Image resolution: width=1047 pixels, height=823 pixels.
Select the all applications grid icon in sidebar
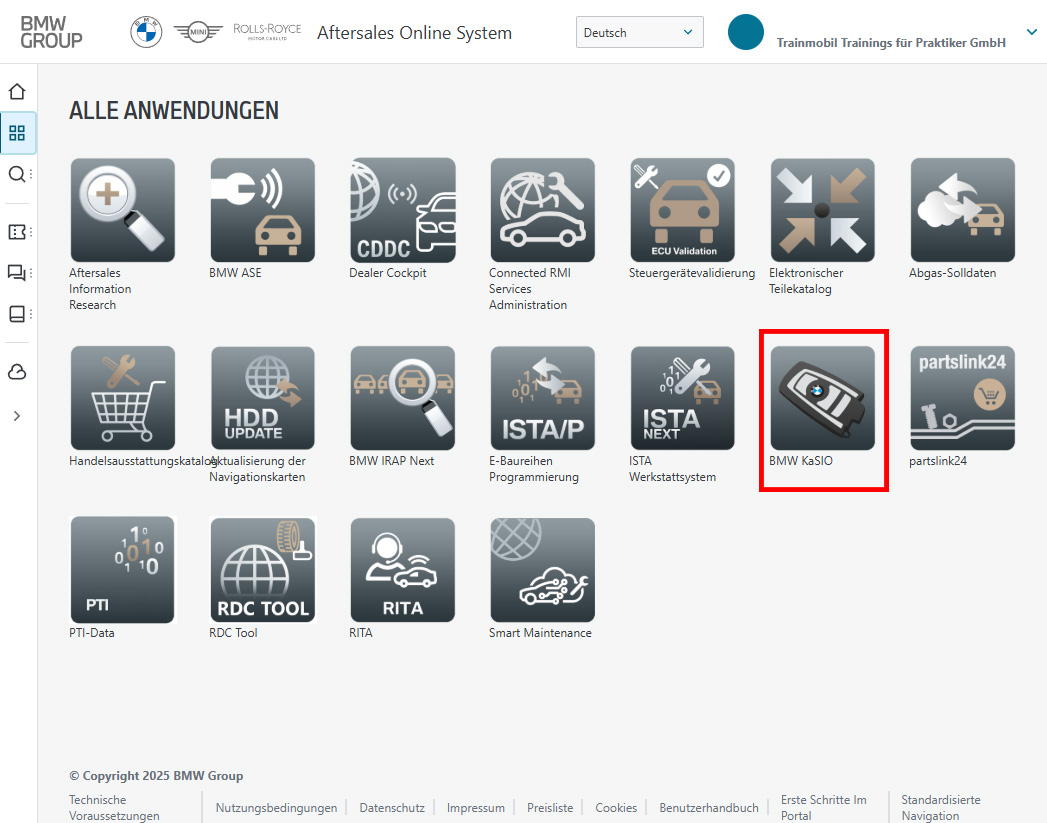tap(17, 133)
